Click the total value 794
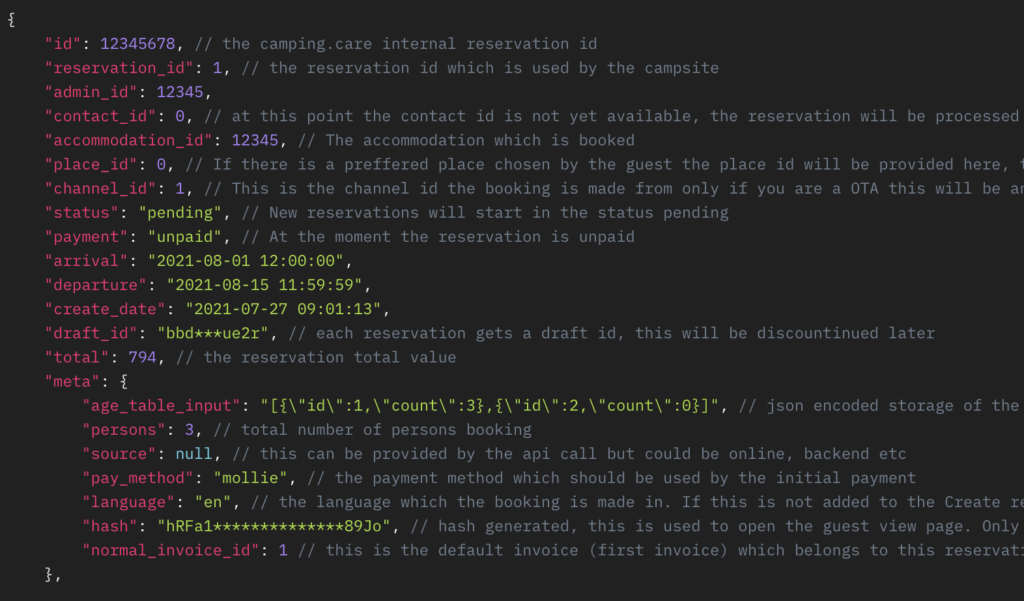Screen dimensions: 1024x601 (x=142, y=357)
